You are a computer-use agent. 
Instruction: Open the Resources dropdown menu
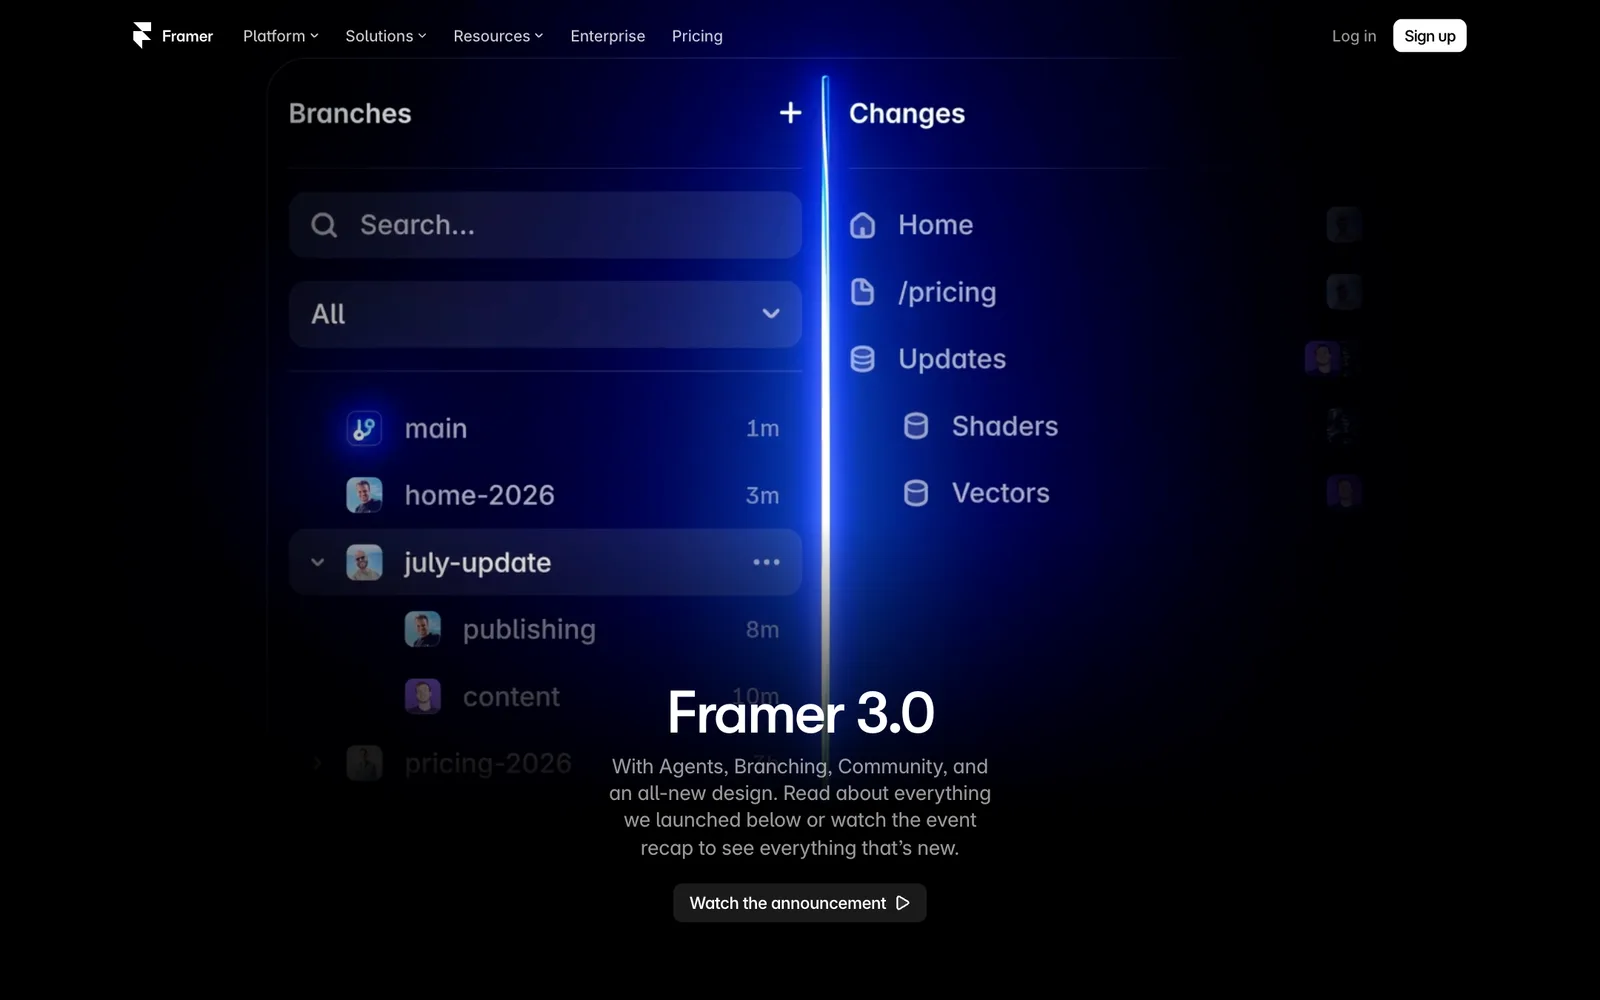[x=498, y=36]
